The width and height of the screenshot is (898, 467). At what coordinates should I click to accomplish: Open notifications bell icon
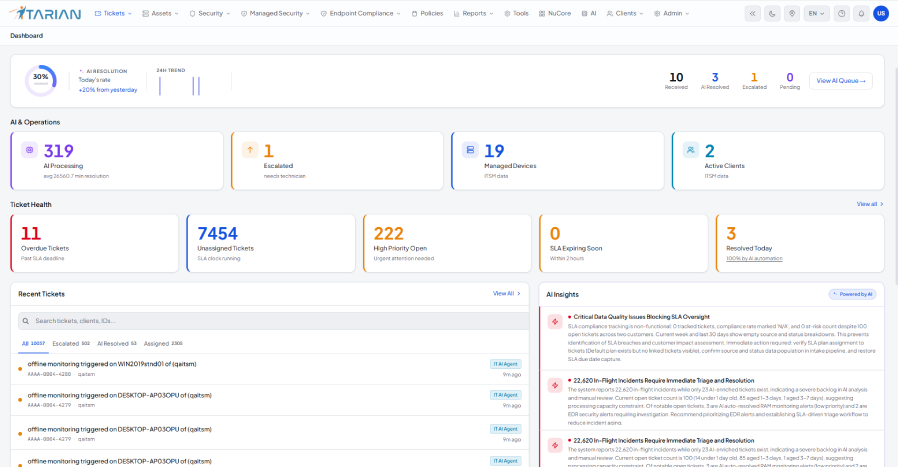(861, 13)
